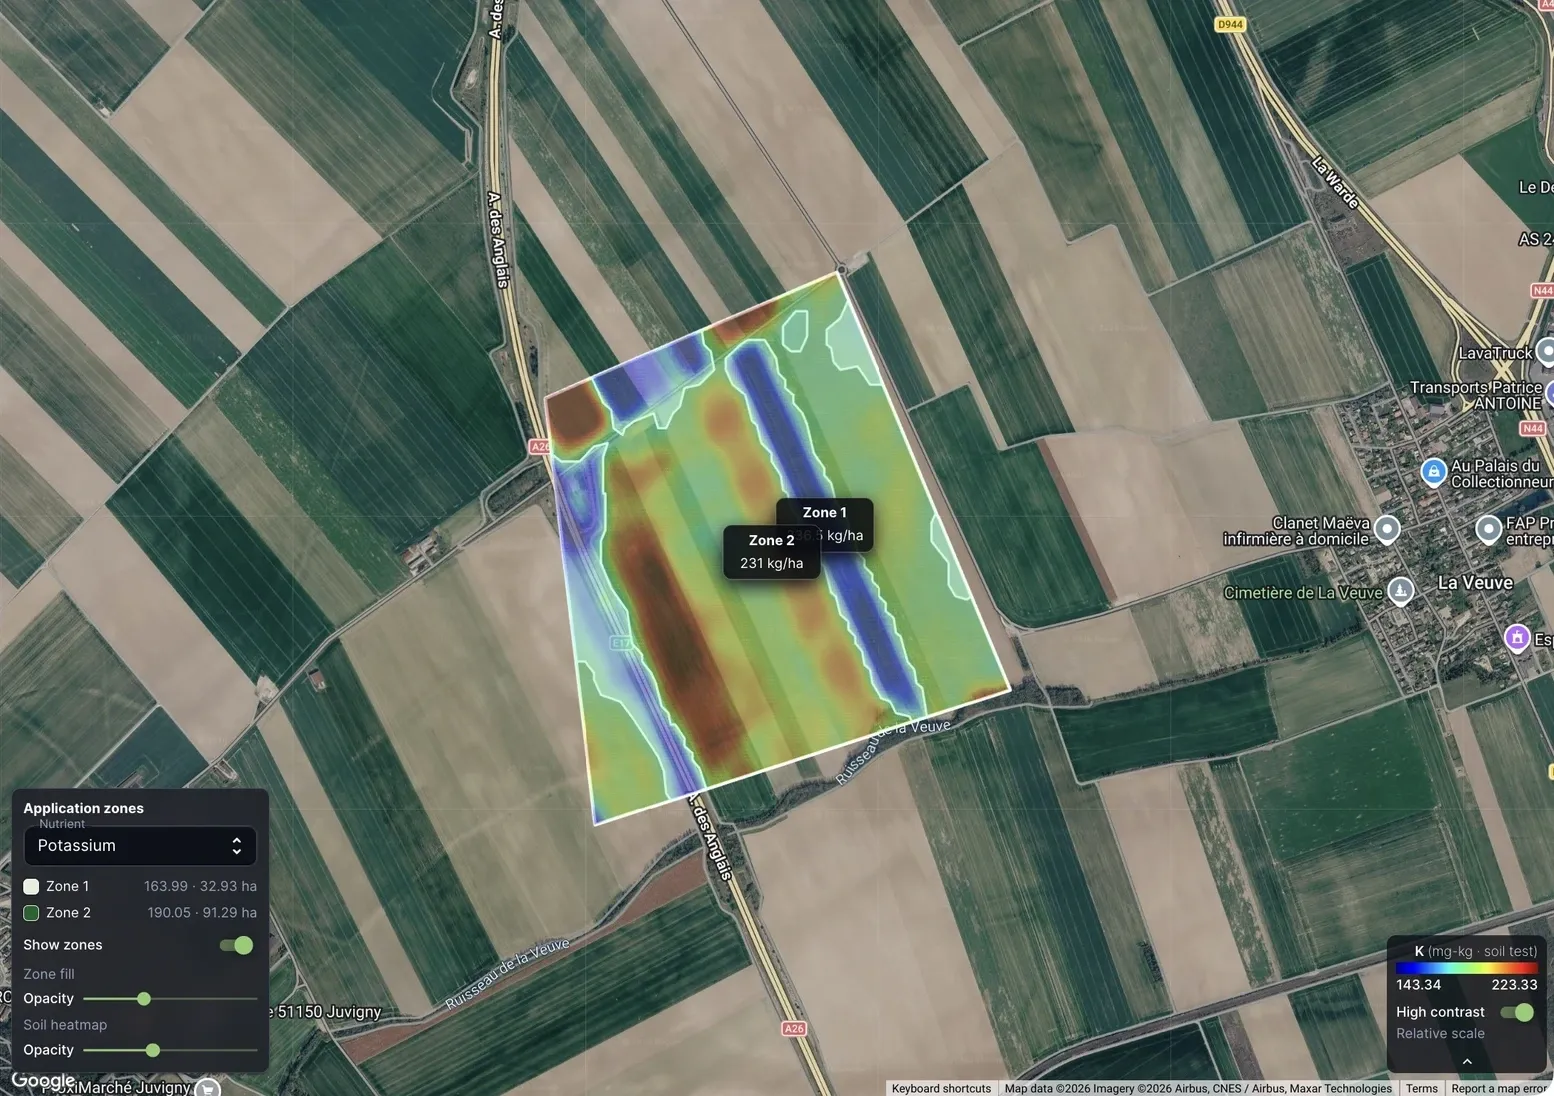Image resolution: width=1554 pixels, height=1096 pixels.
Task: Select the Cimetière de La Veuve pin
Action: coord(1401,591)
